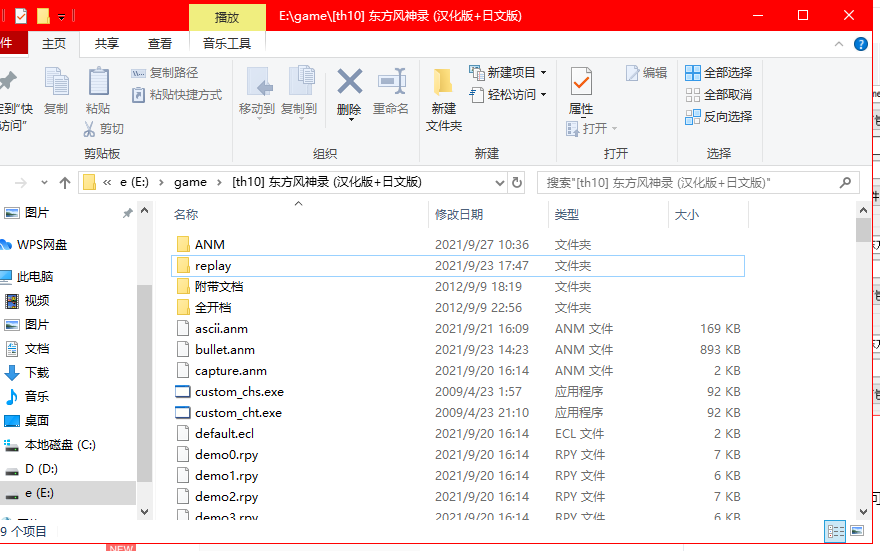Viewport: 880px width, 551px height.
Task: Click Select none (全部取消)
Action: pyautogui.click(x=718, y=95)
